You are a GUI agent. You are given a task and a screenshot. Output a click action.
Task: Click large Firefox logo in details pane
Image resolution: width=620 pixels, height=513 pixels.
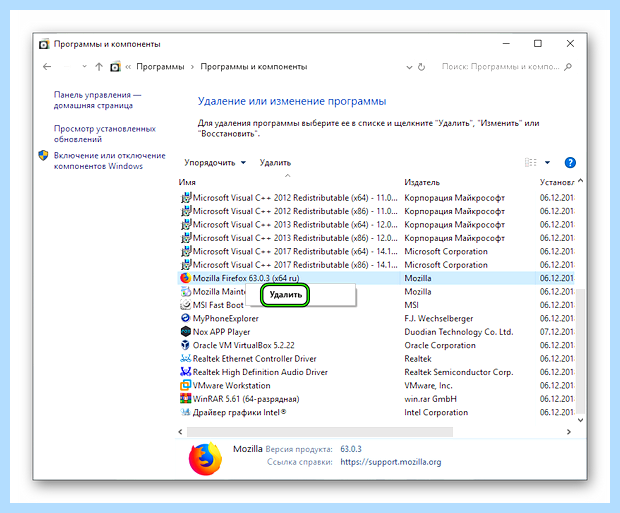tap(205, 459)
